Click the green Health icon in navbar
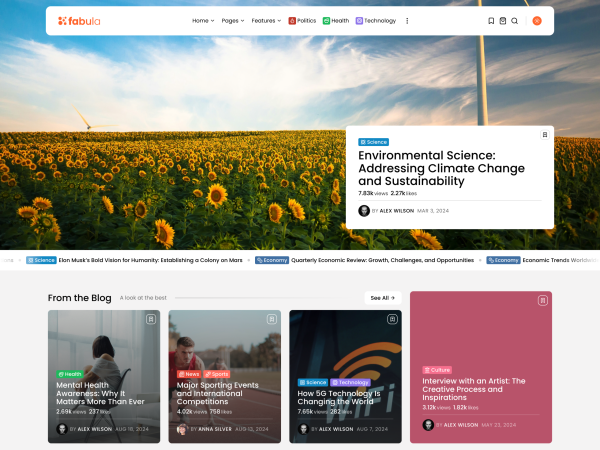 [326, 21]
